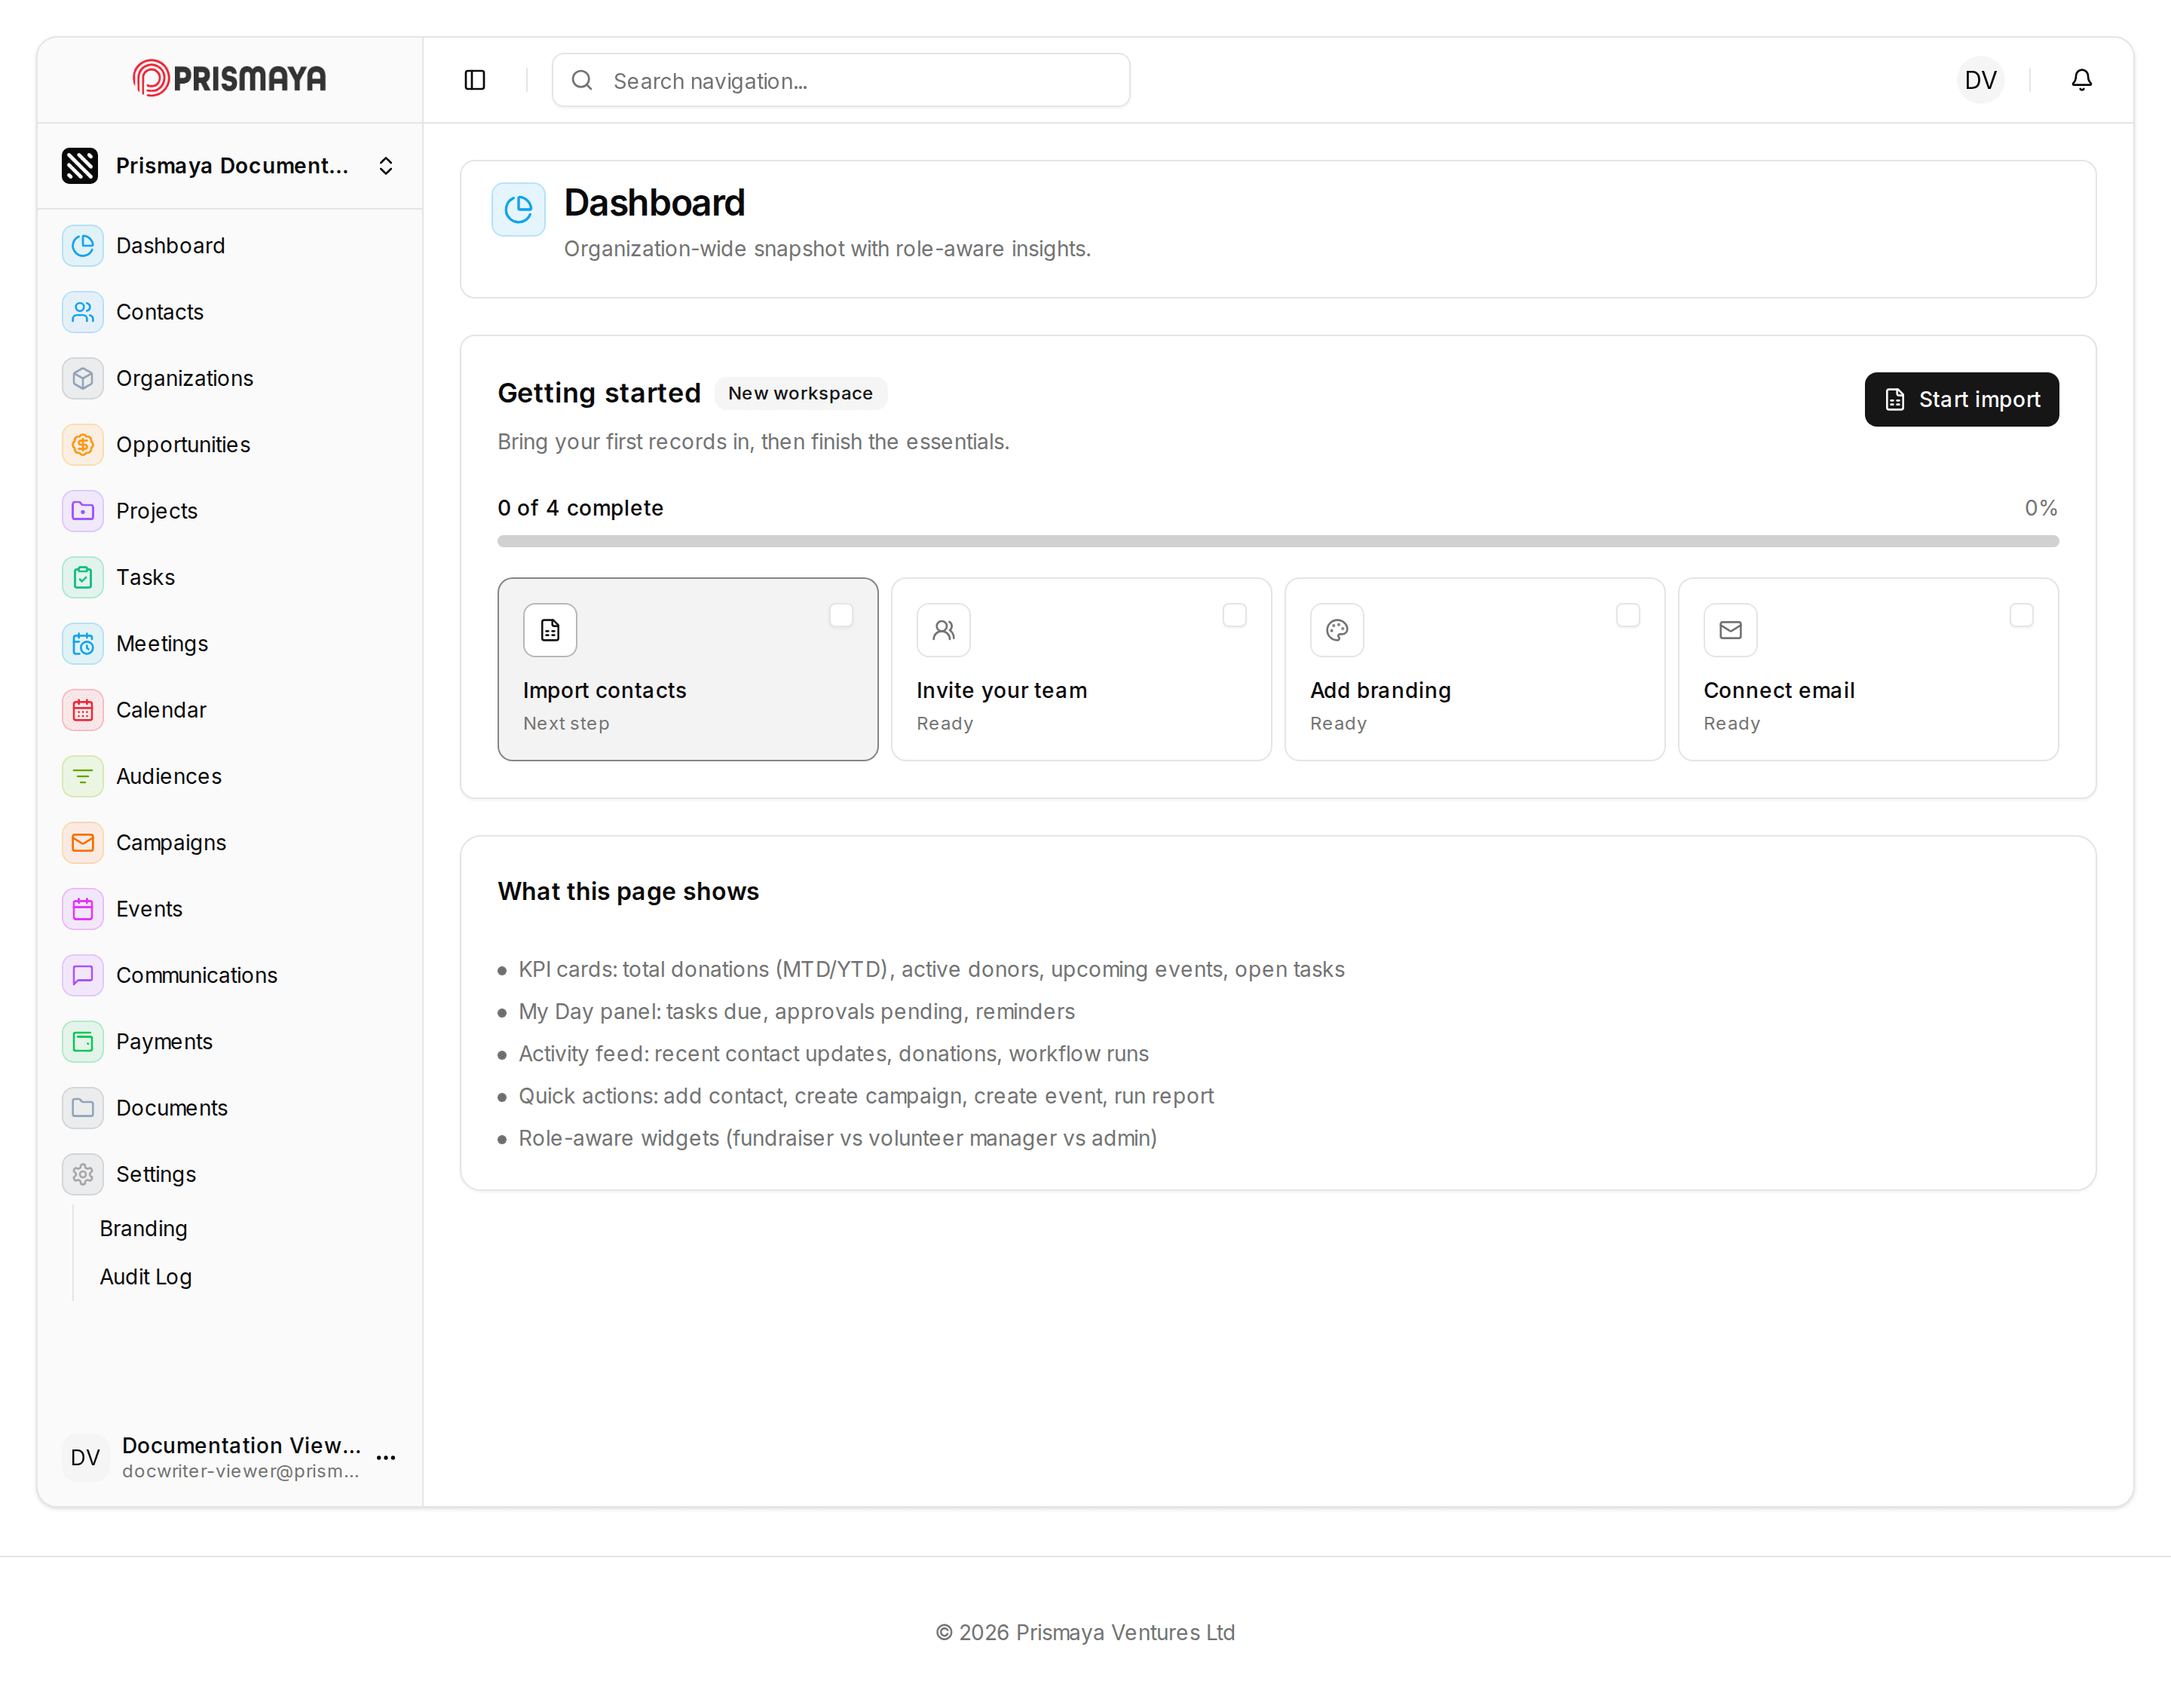This screenshot has width=2171, height=1708.
Task: Click the Invite your team people icon
Action: click(x=943, y=630)
